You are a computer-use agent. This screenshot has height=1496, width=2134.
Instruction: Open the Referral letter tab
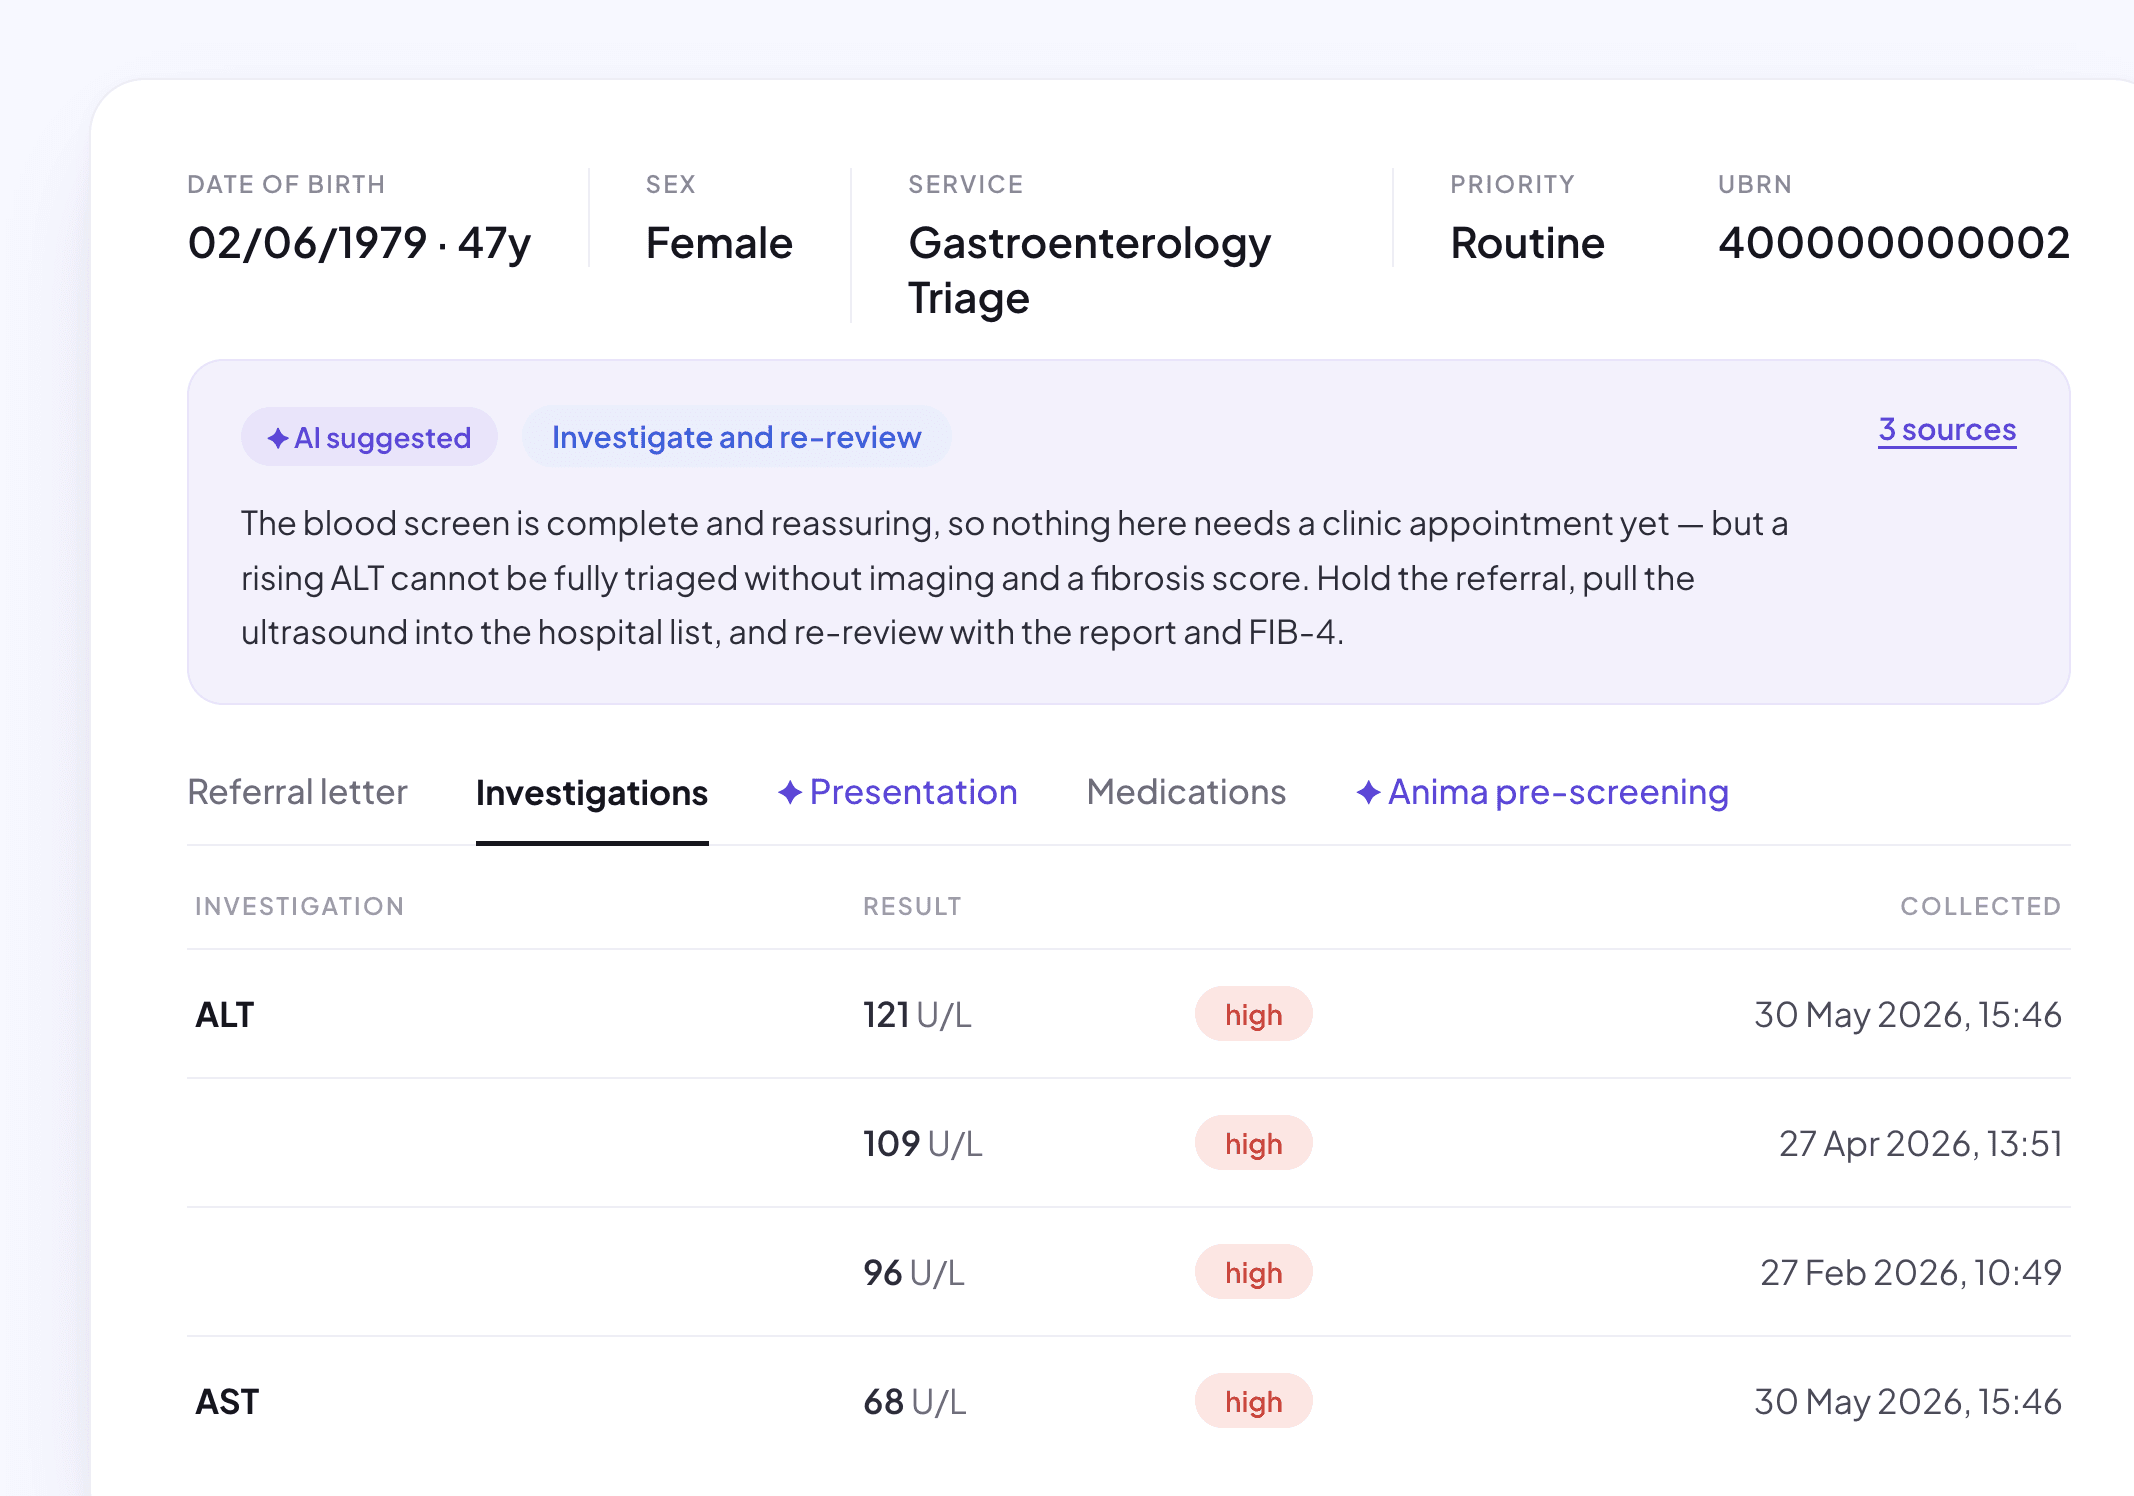pyautogui.click(x=297, y=792)
